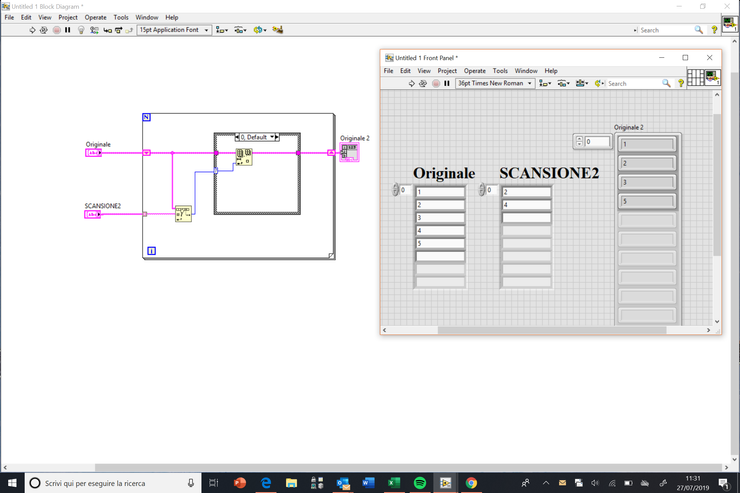Click Abort Execution in Front Panel toolbar
Image resolution: width=740 pixels, height=493 pixels.
436,84
